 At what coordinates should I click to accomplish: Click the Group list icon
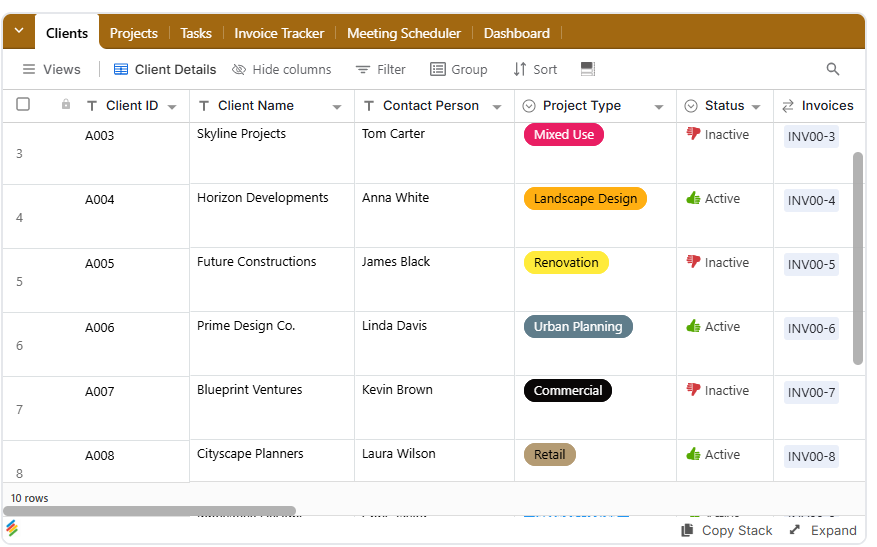[x=437, y=69]
